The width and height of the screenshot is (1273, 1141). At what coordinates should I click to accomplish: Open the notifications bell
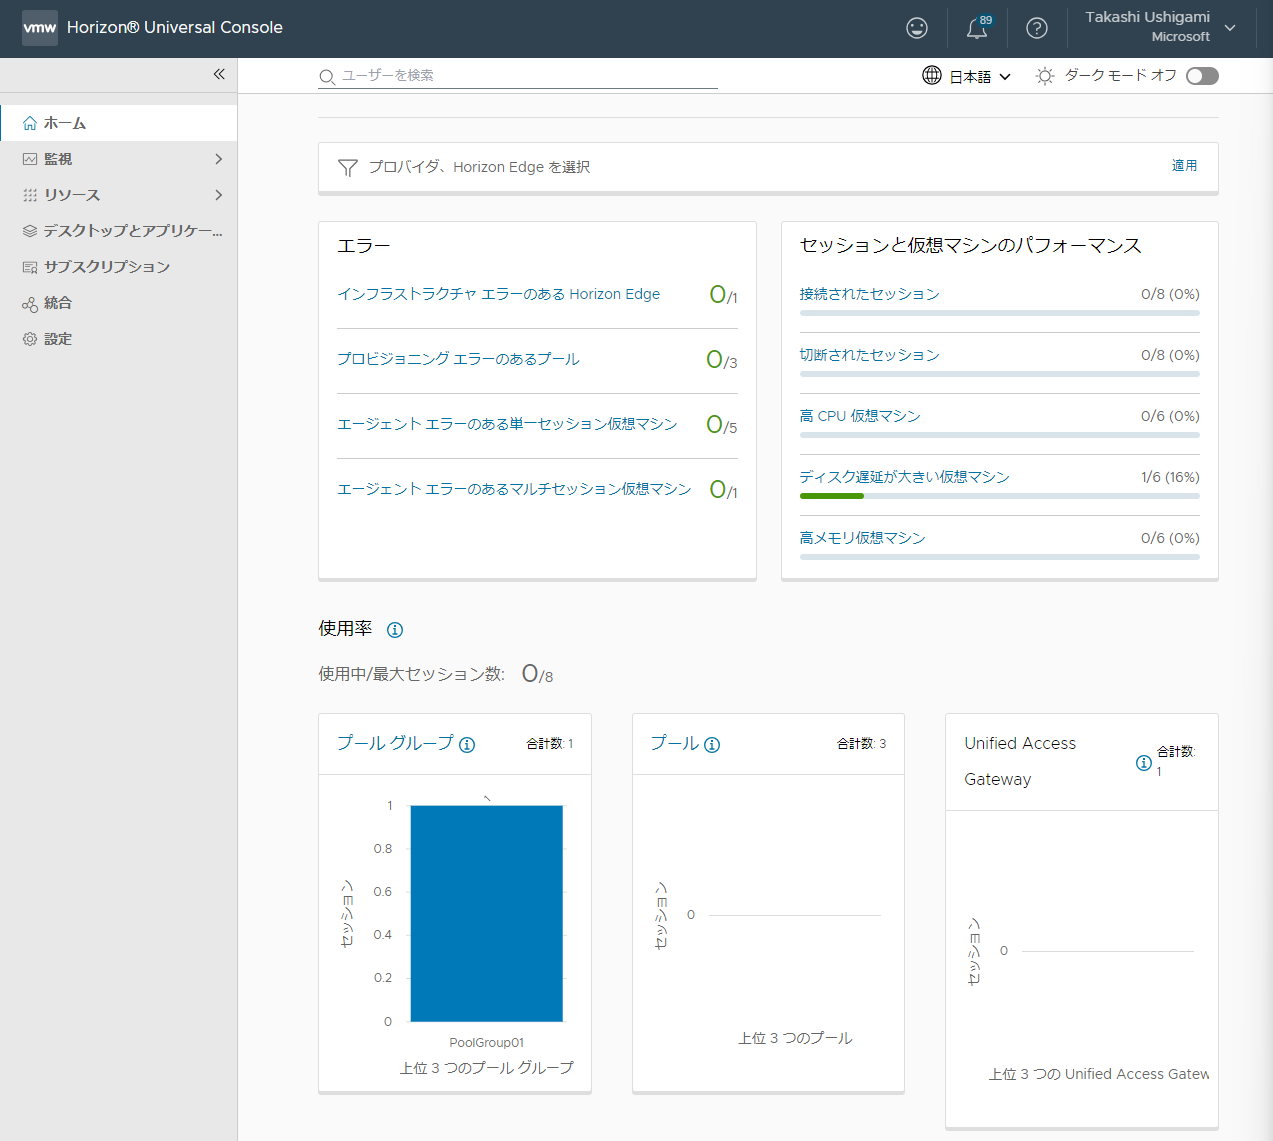(x=977, y=28)
